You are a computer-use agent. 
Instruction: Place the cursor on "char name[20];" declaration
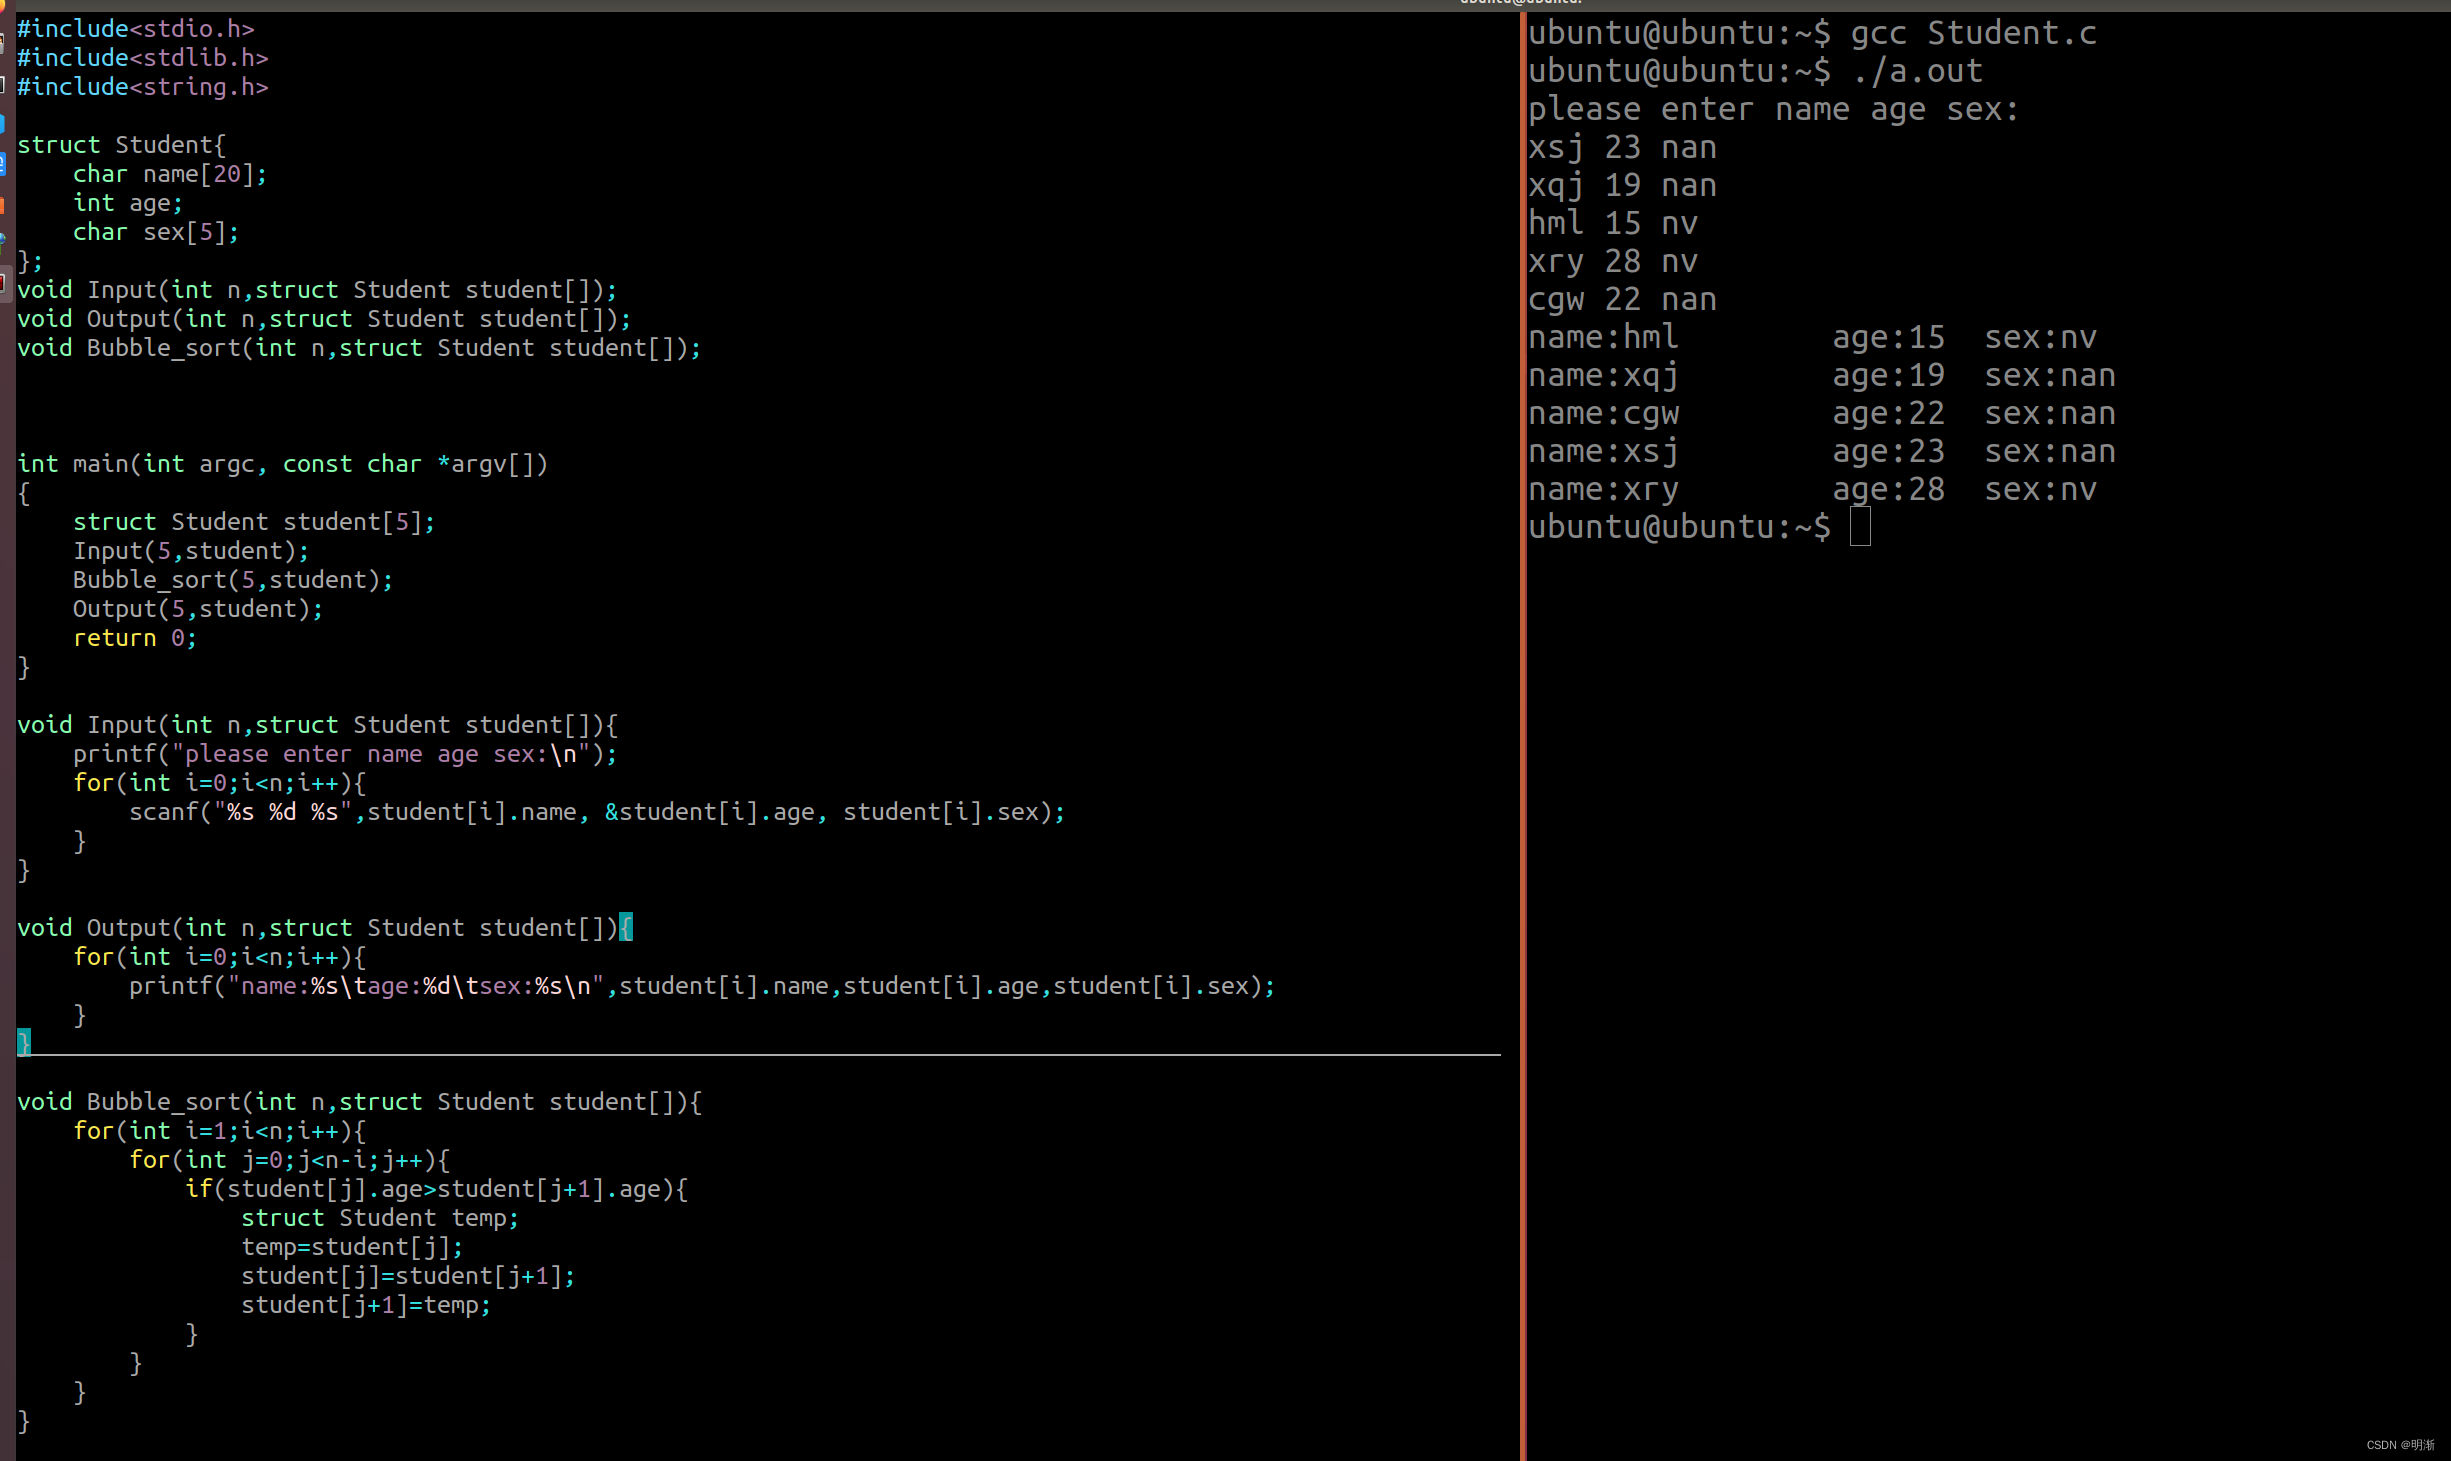(169, 174)
